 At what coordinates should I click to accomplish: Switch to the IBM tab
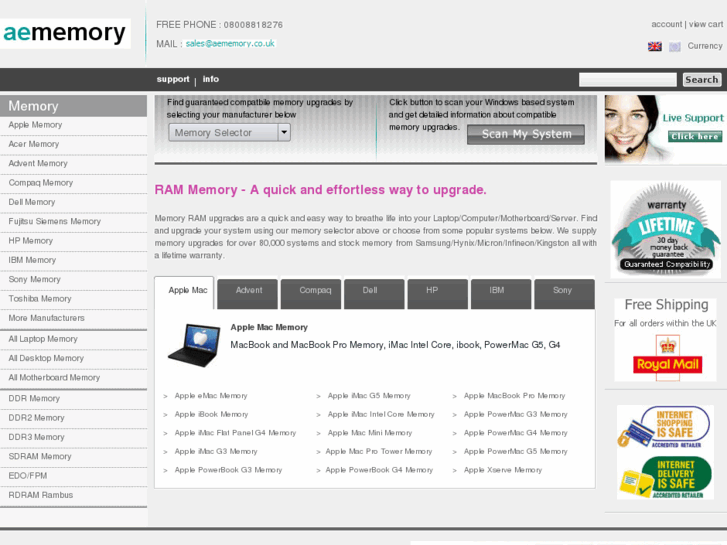[x=501, y=294]
